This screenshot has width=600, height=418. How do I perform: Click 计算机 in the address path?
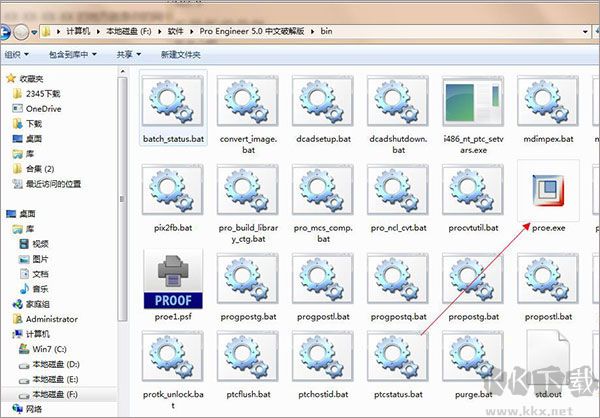tap(78, 31)
